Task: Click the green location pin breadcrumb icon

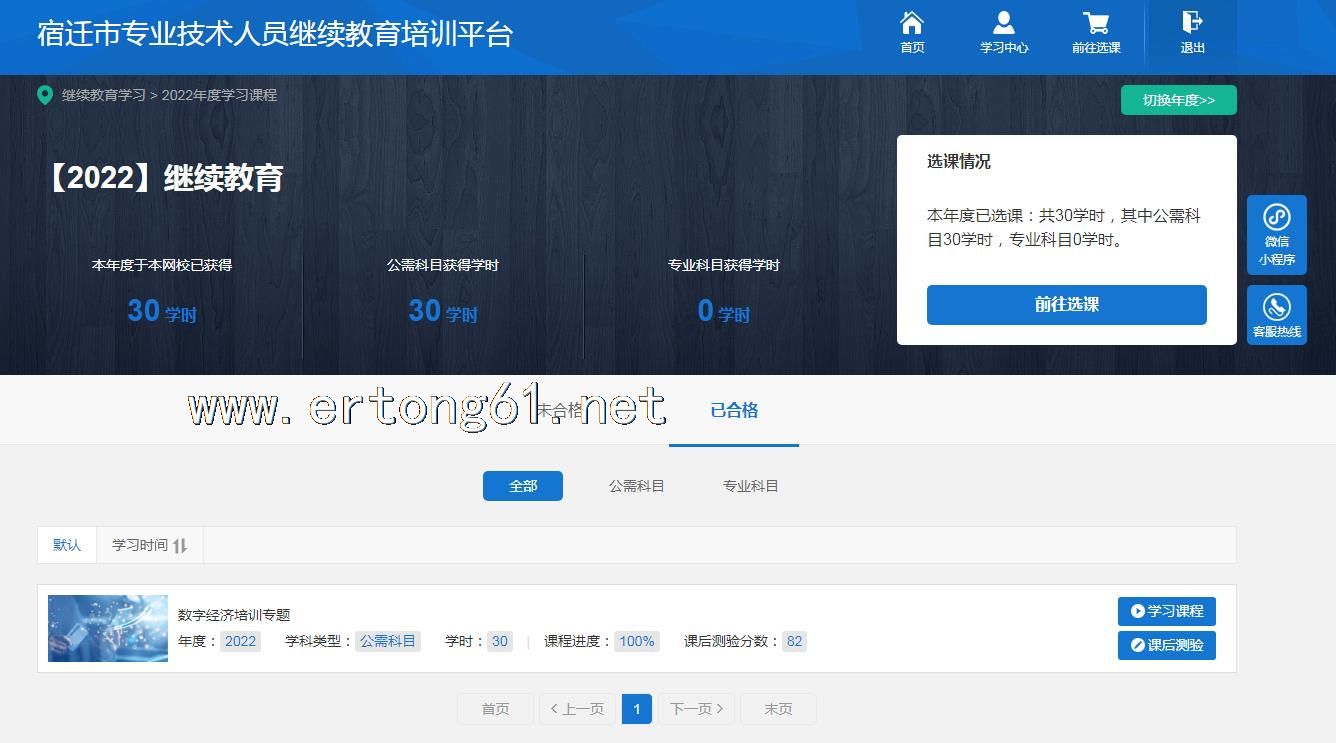Action: coord(45,96)
